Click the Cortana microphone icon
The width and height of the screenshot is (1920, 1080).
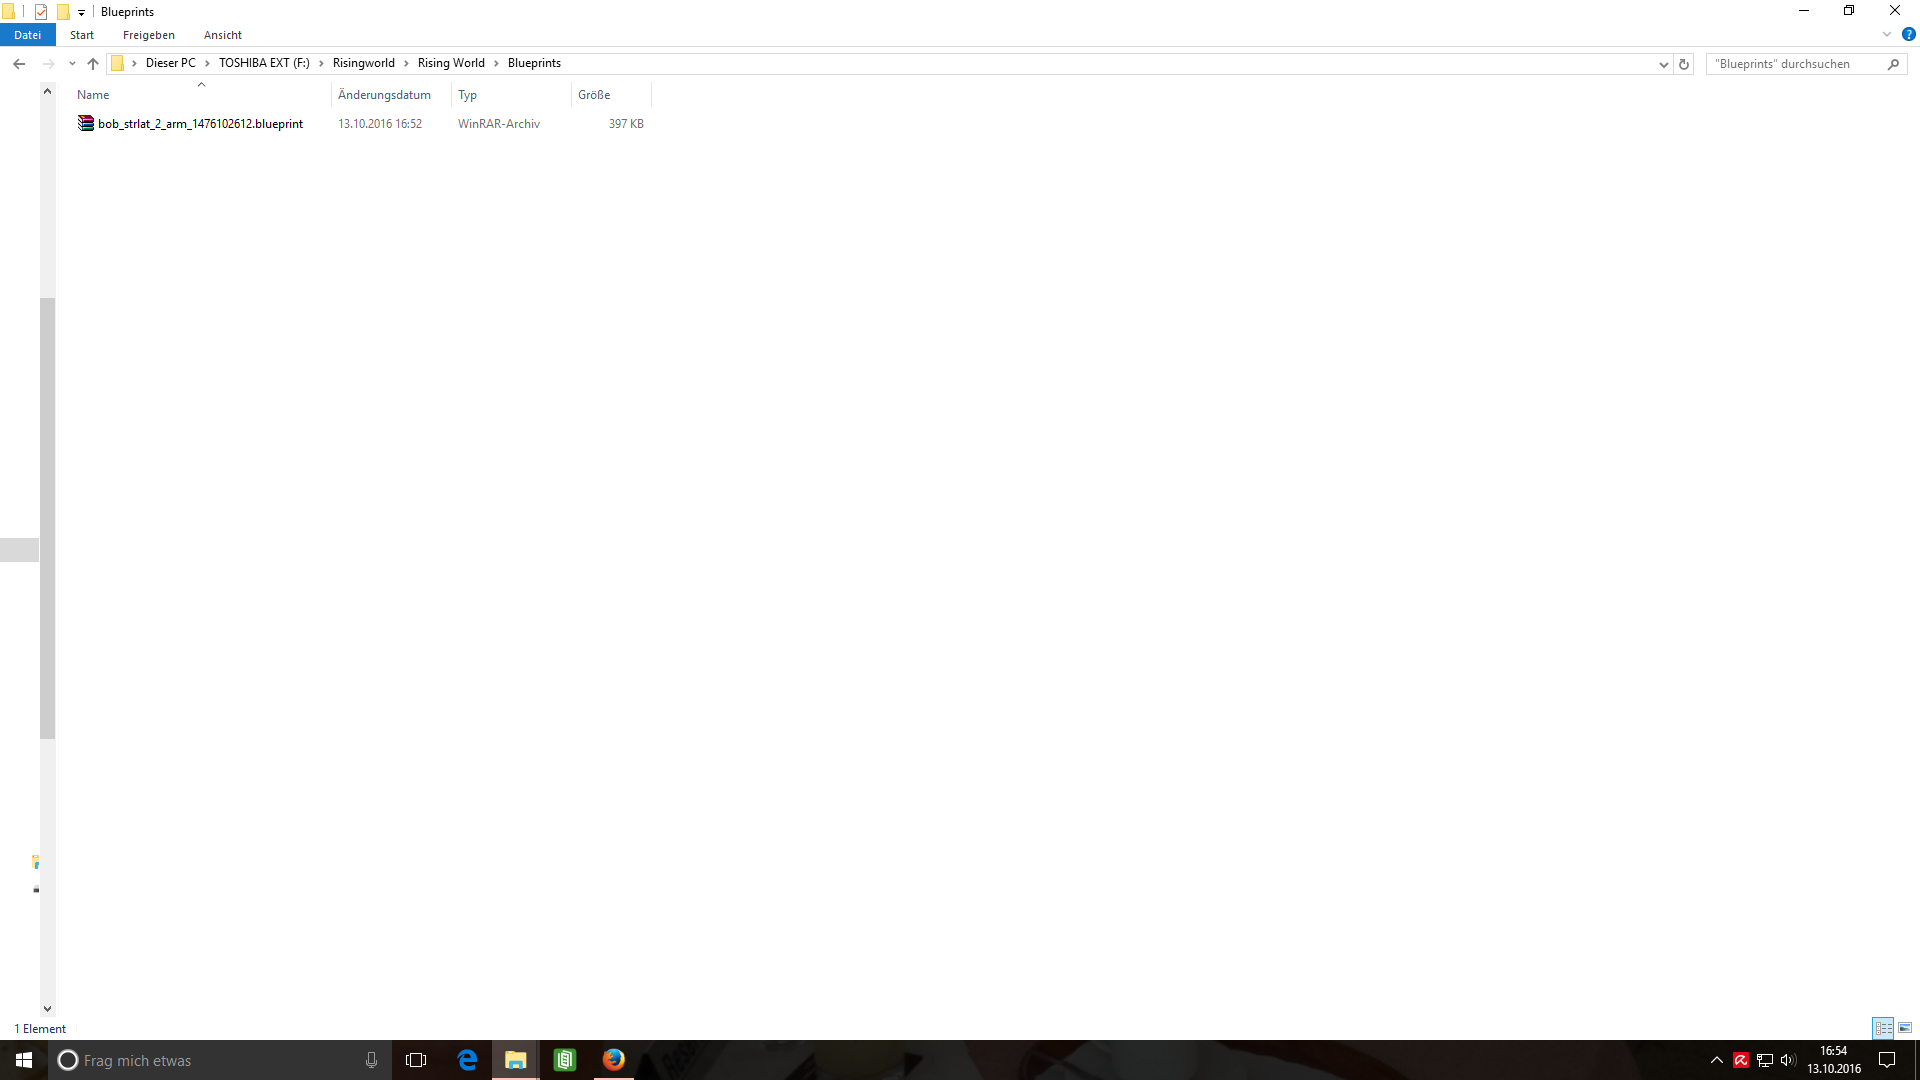371,1060
